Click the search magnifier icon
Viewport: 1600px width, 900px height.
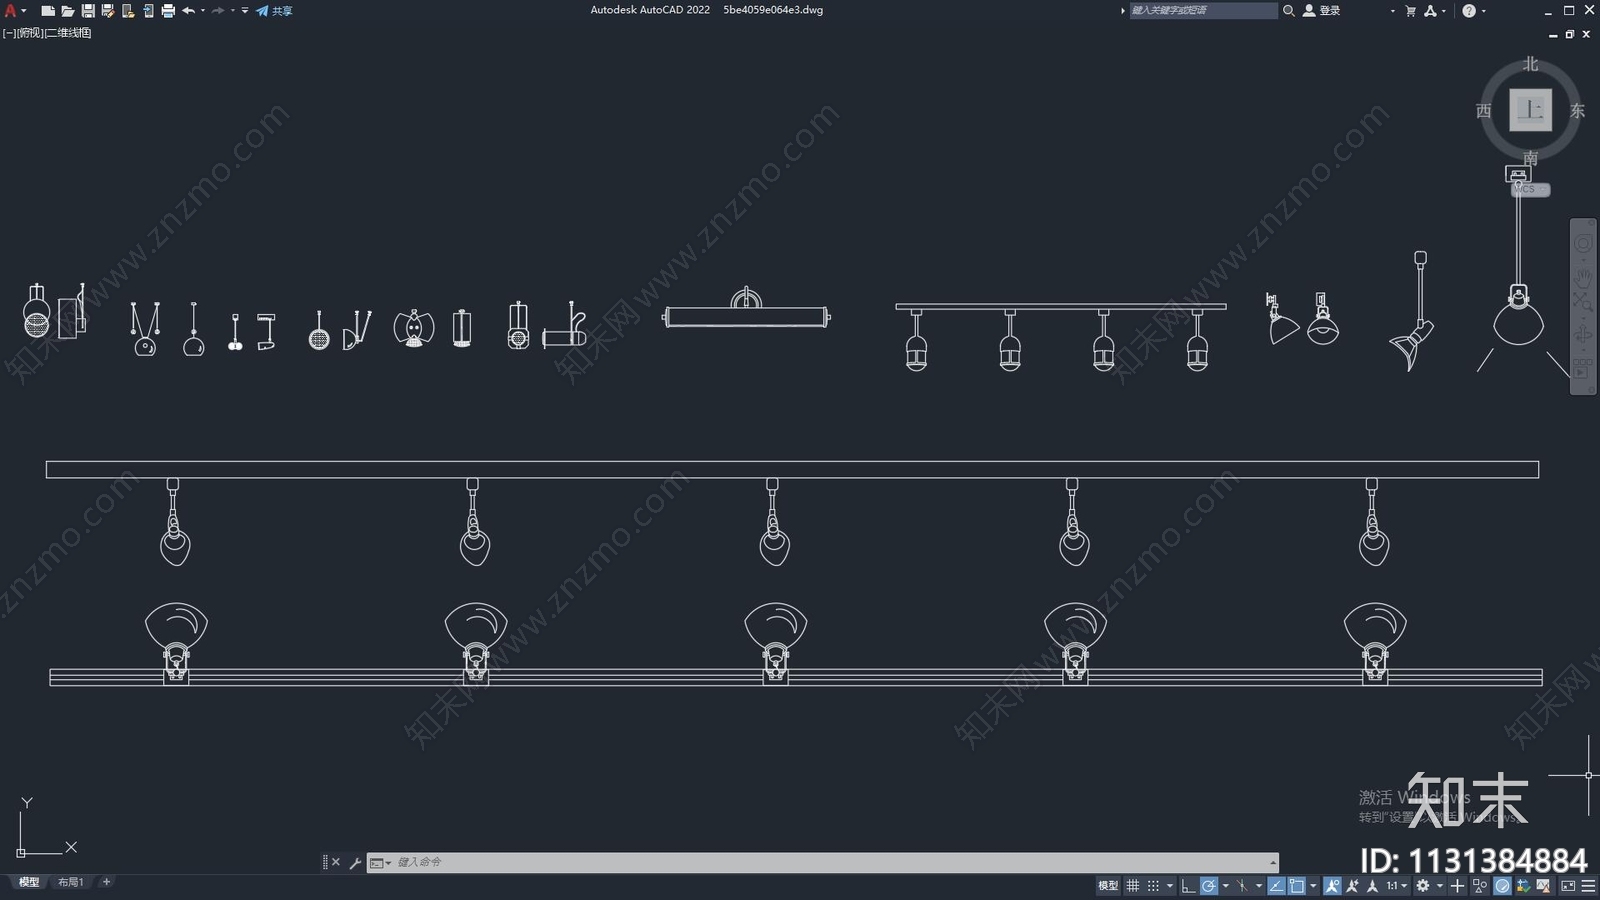1289,10
